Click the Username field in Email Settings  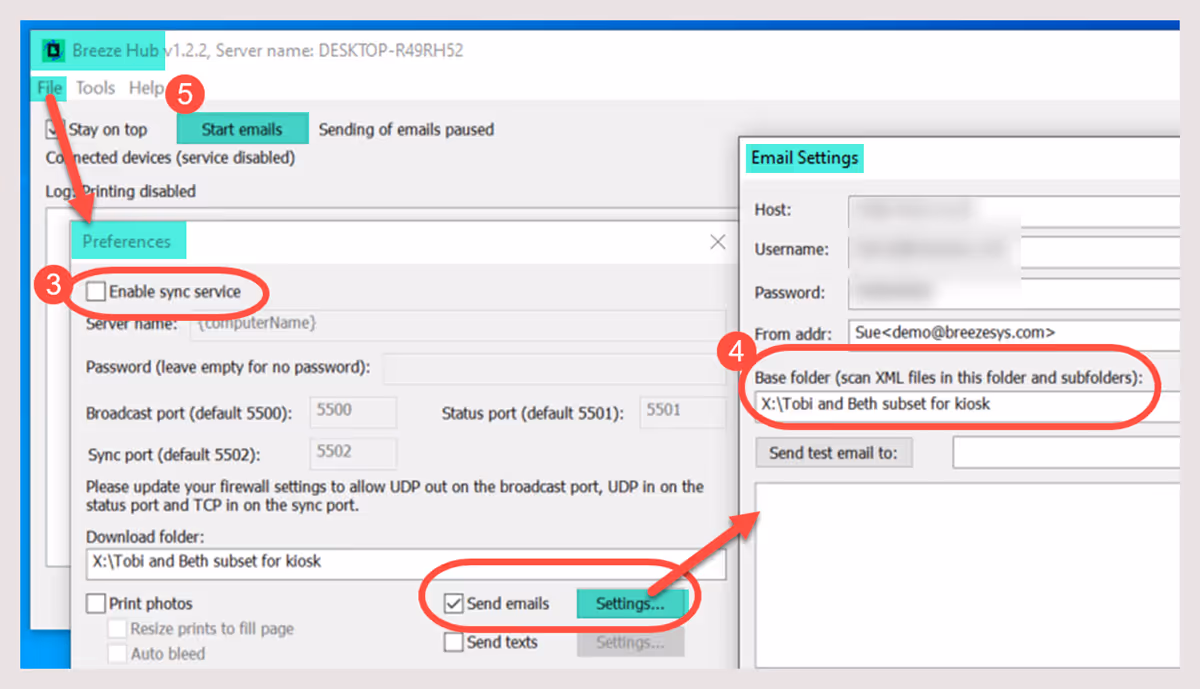1014,251
